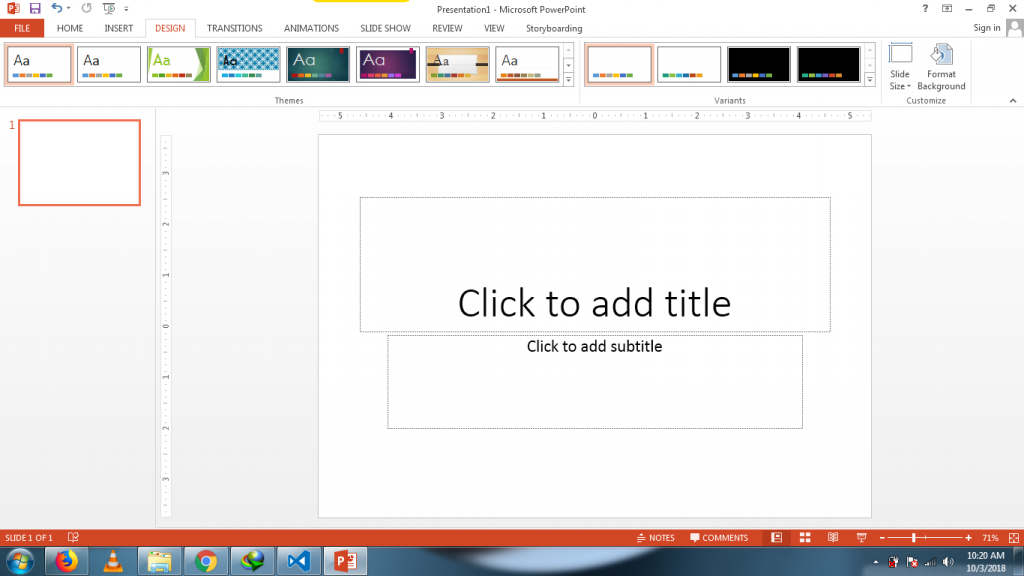Apply the green Facet theme
Viewport: 1024px width, 576px height.
[179, 64]
